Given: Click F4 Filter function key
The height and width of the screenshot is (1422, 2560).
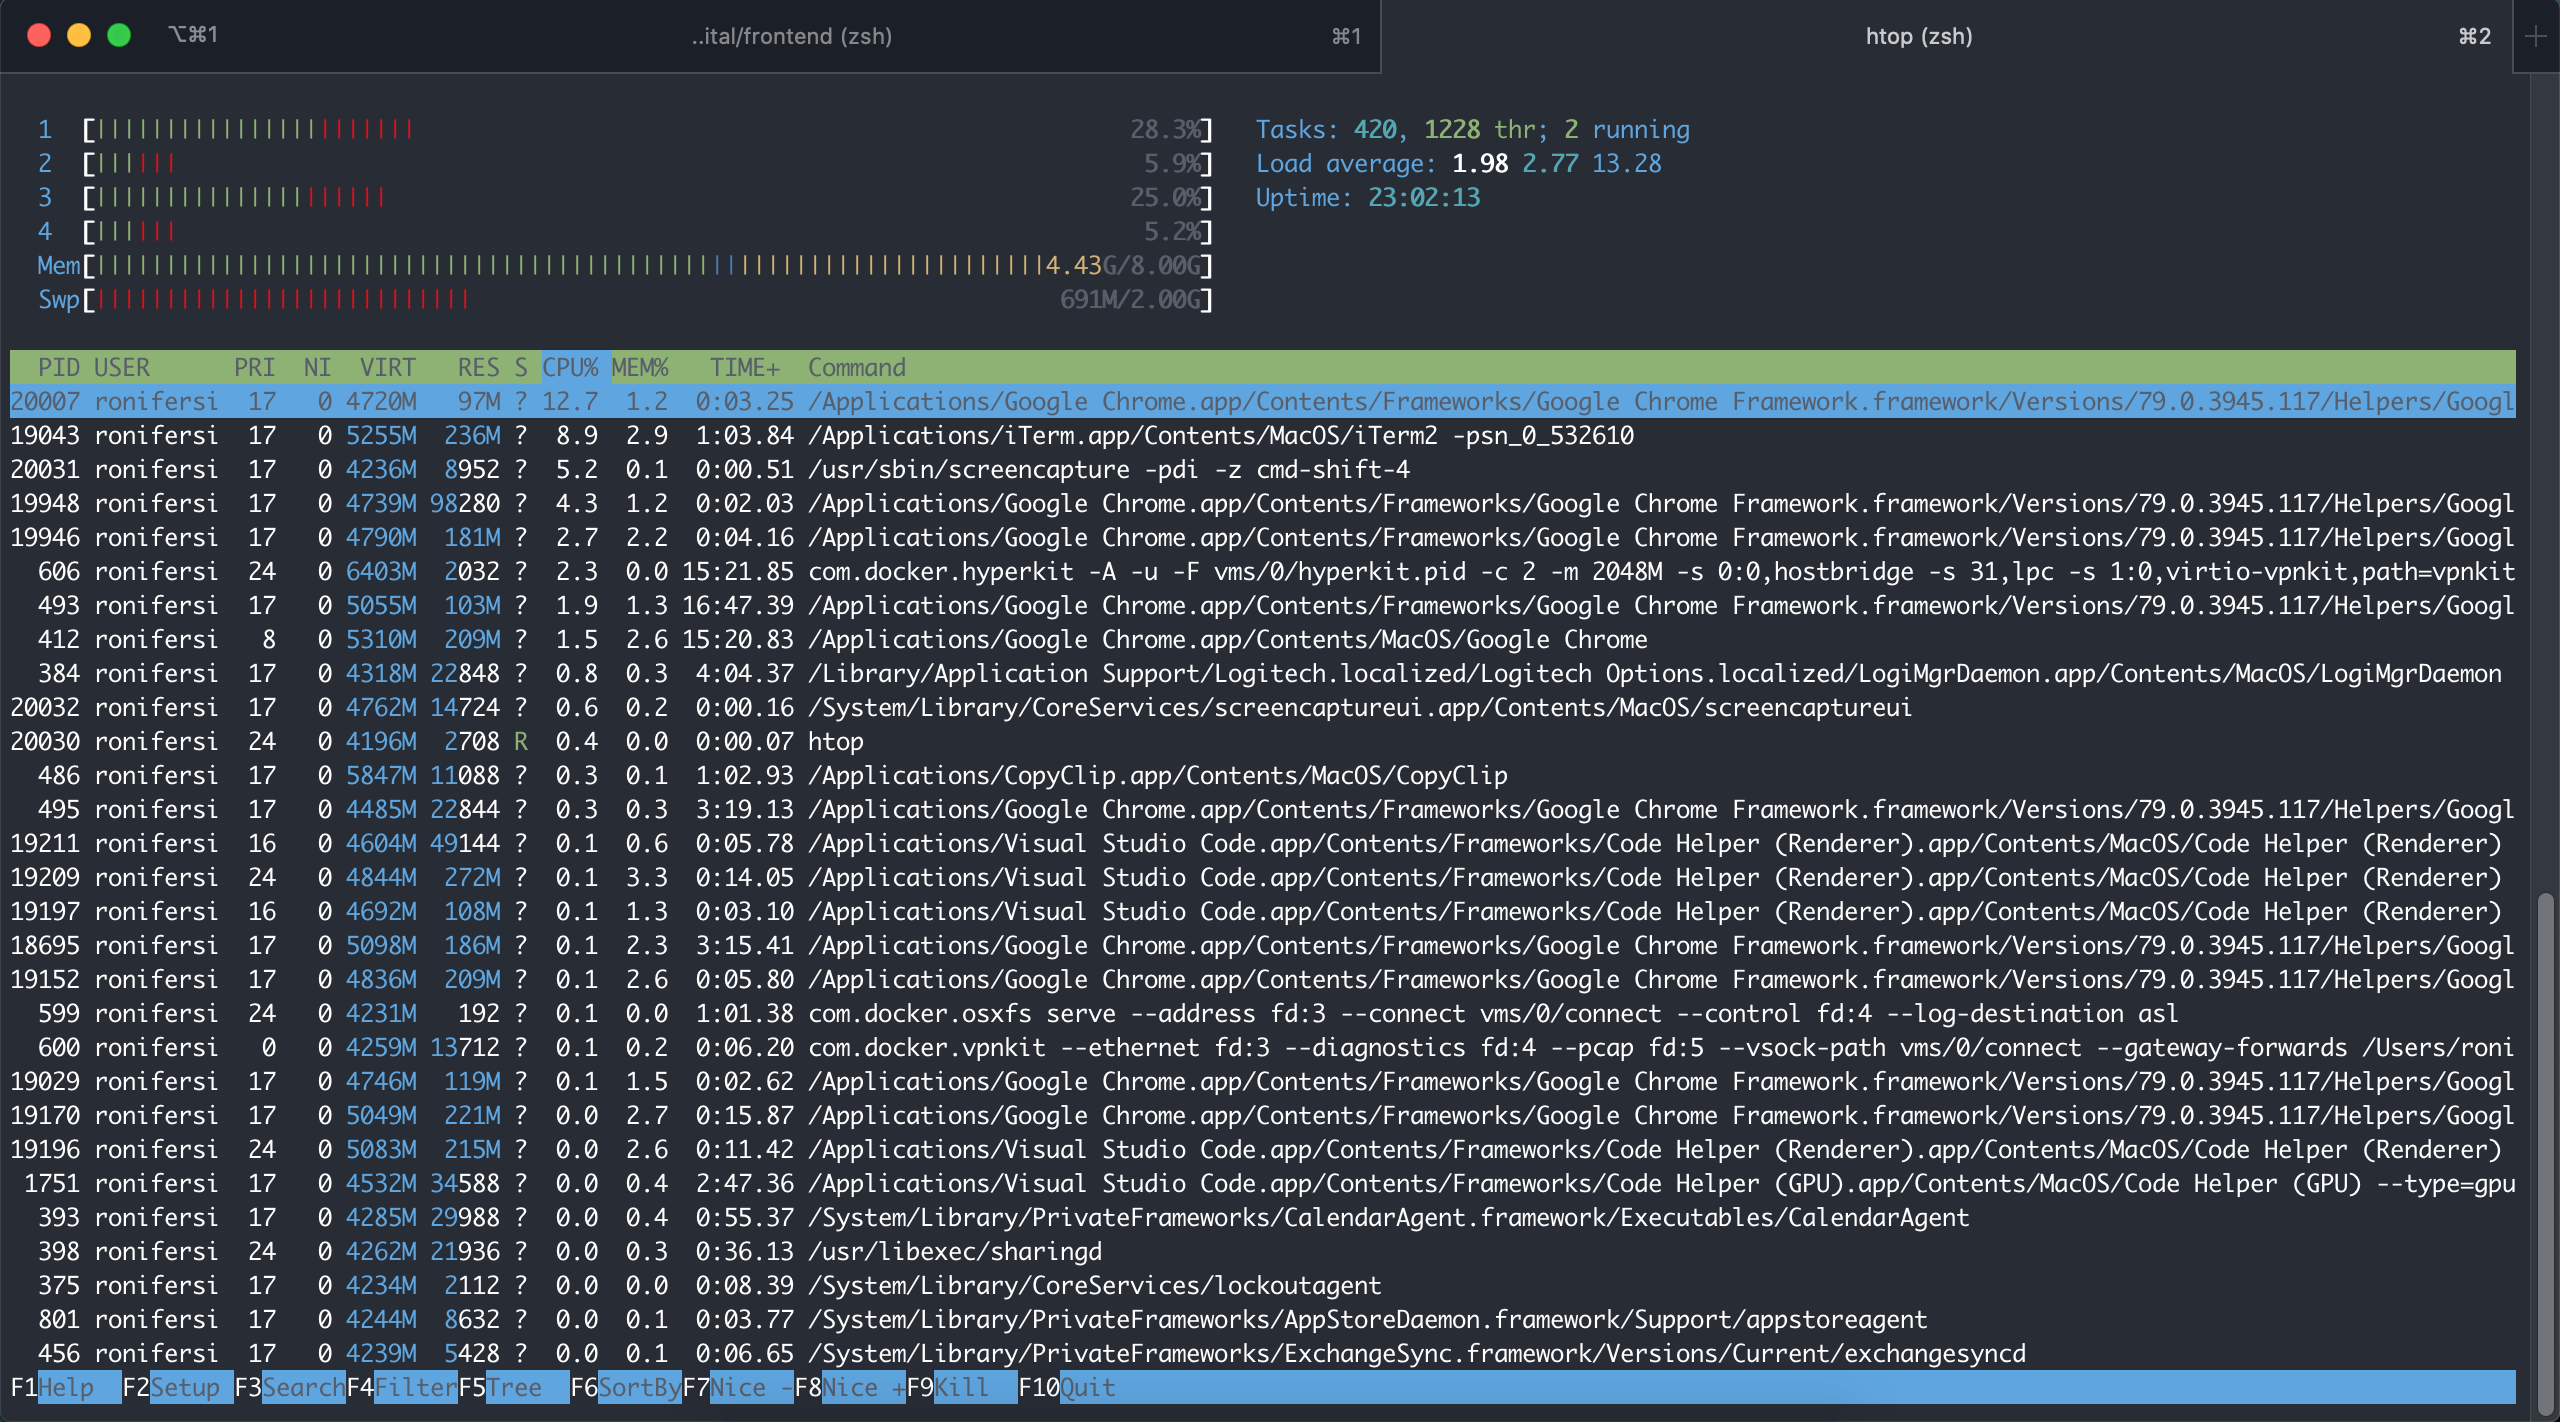Looking at the screenshot, I should [406, 1394].
